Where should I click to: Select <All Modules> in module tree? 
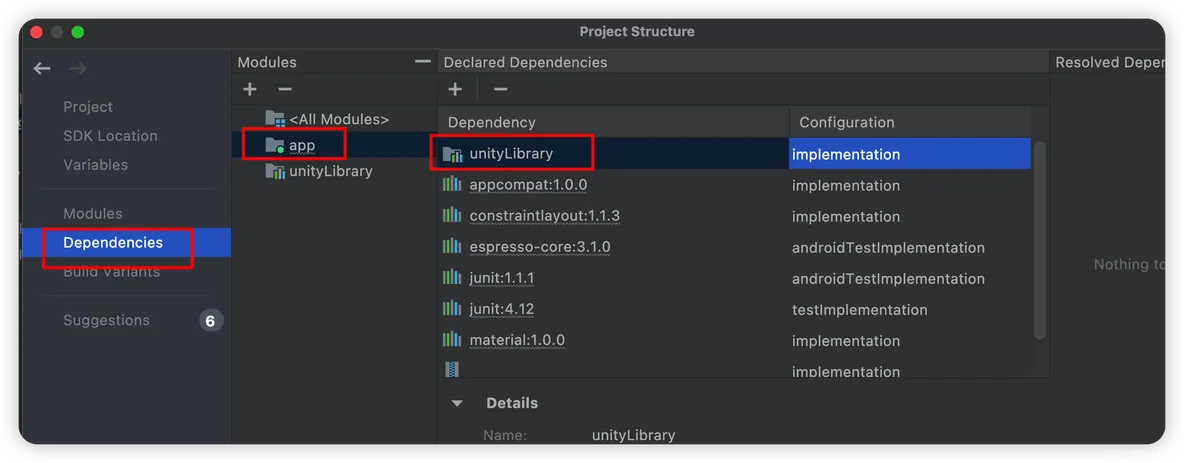pos(339,119)
